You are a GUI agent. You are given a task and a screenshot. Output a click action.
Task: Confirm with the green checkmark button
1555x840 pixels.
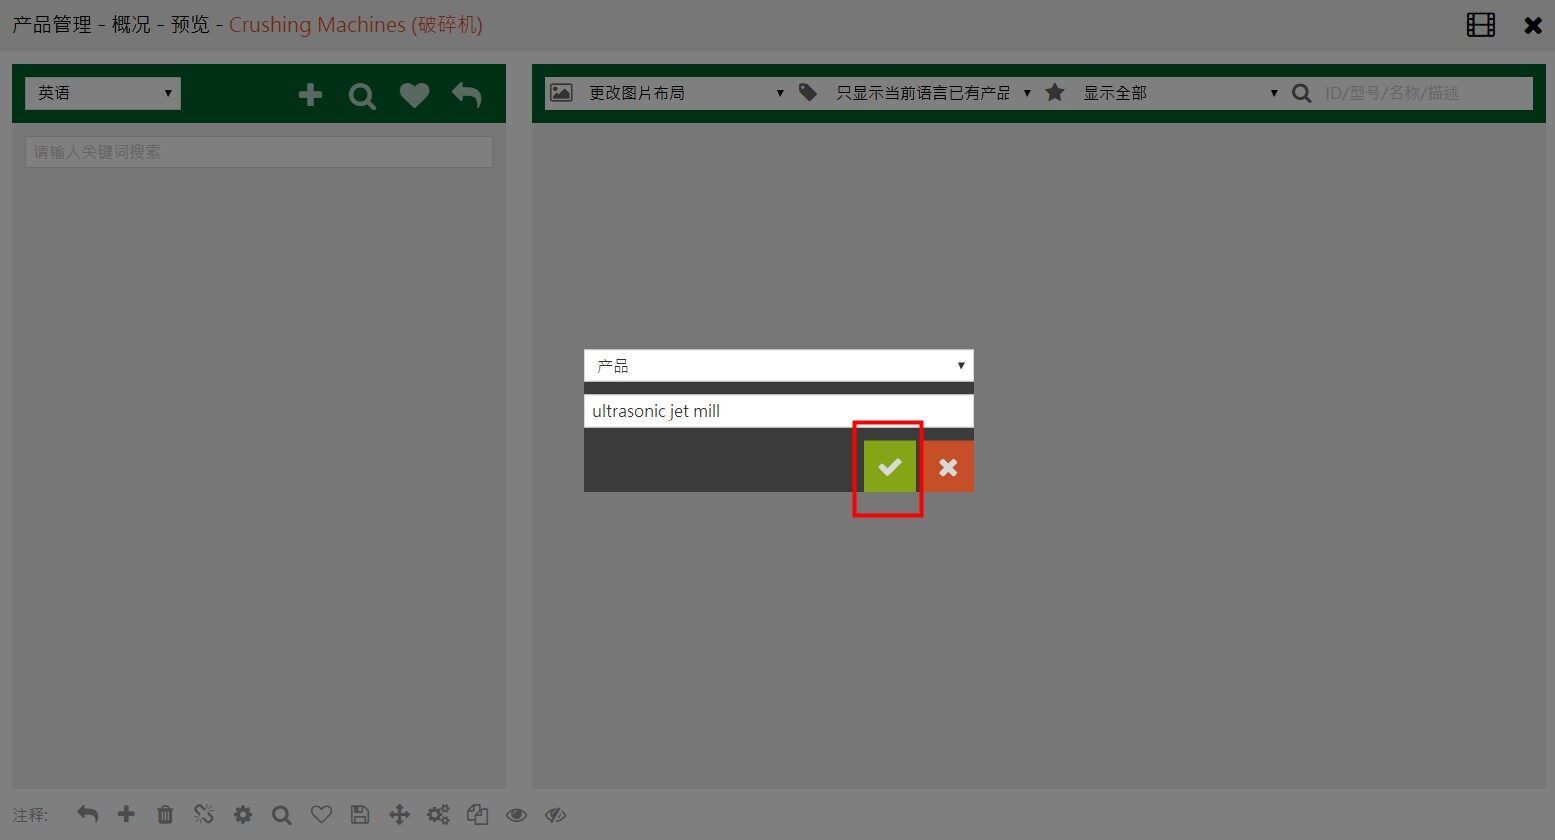click(889, 466)
